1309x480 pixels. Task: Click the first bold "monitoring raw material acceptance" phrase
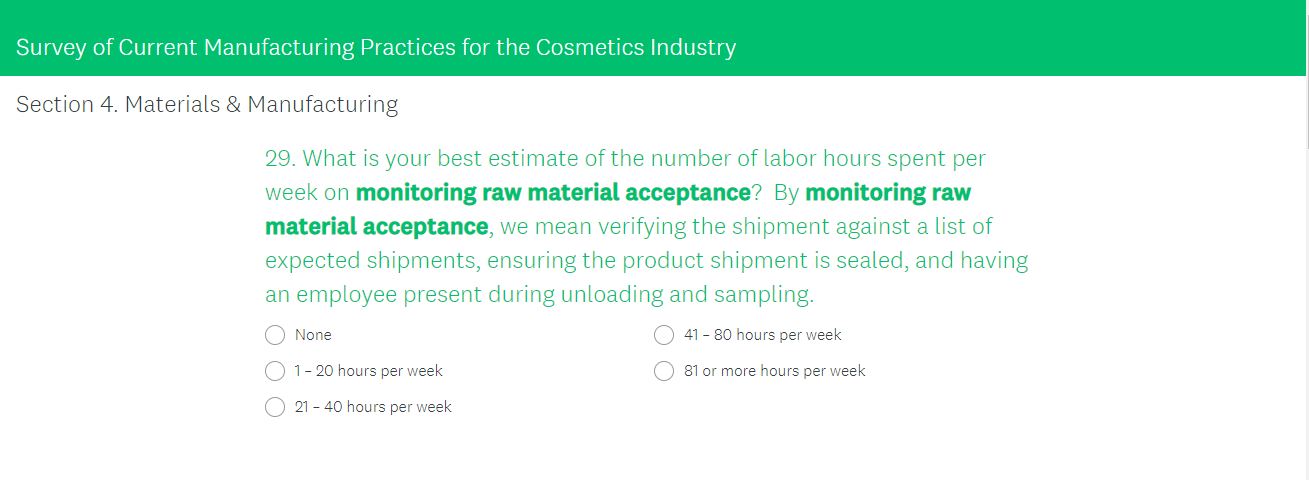point(553,192)
